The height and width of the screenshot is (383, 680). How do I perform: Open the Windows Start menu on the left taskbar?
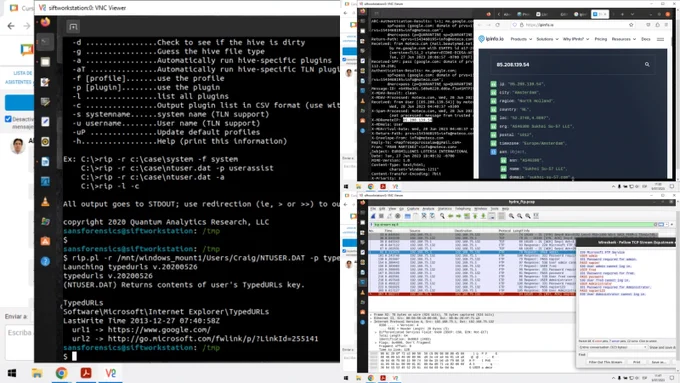12,373
